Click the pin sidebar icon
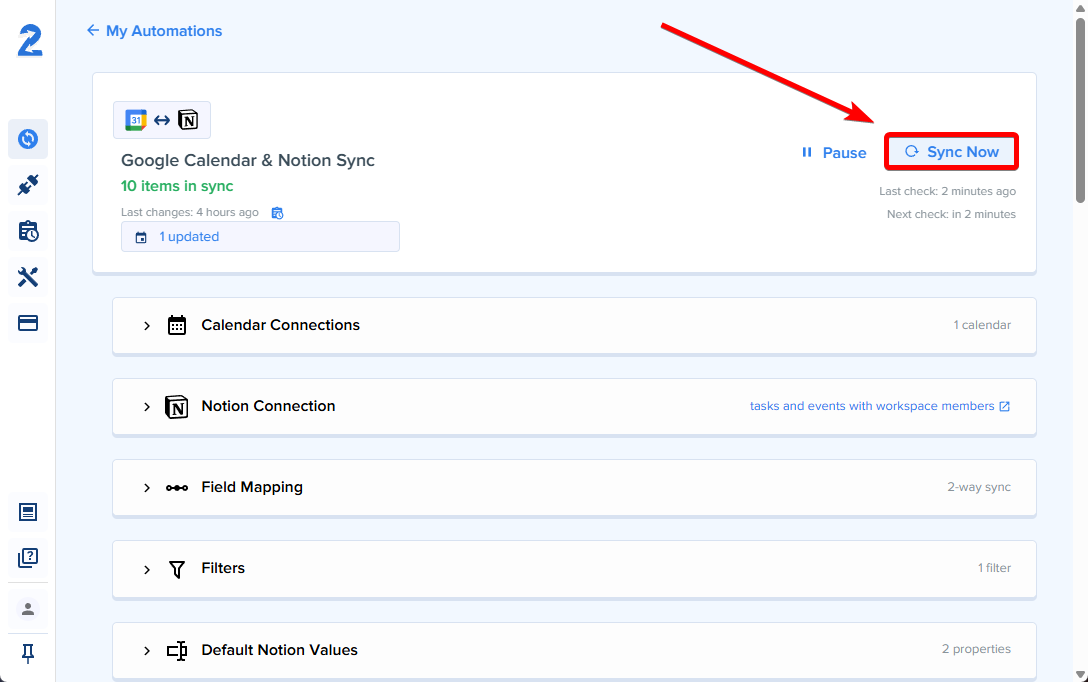1088x682 pixels. (28, 653)
